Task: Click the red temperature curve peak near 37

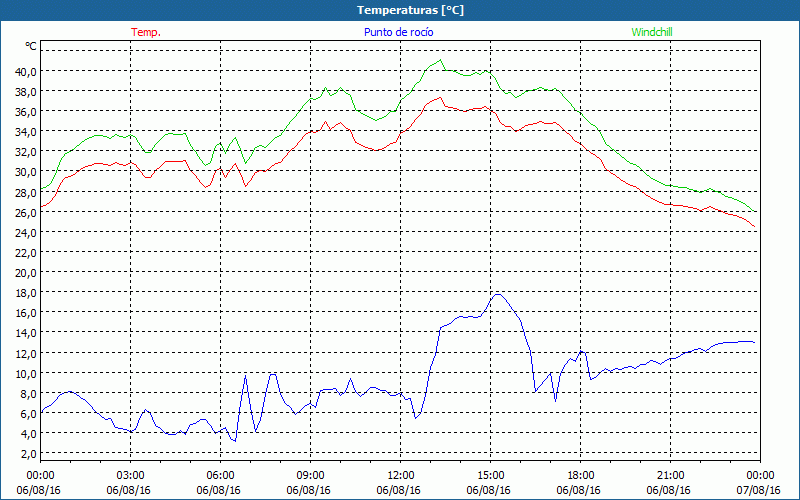Action: point(440,97)
